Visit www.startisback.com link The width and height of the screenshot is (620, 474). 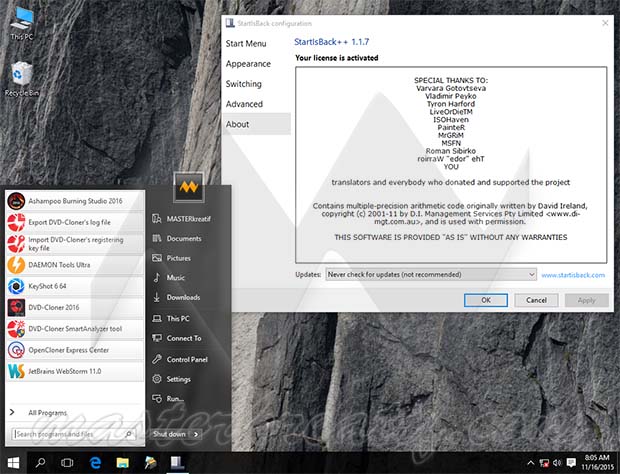[x=573, y=275]
